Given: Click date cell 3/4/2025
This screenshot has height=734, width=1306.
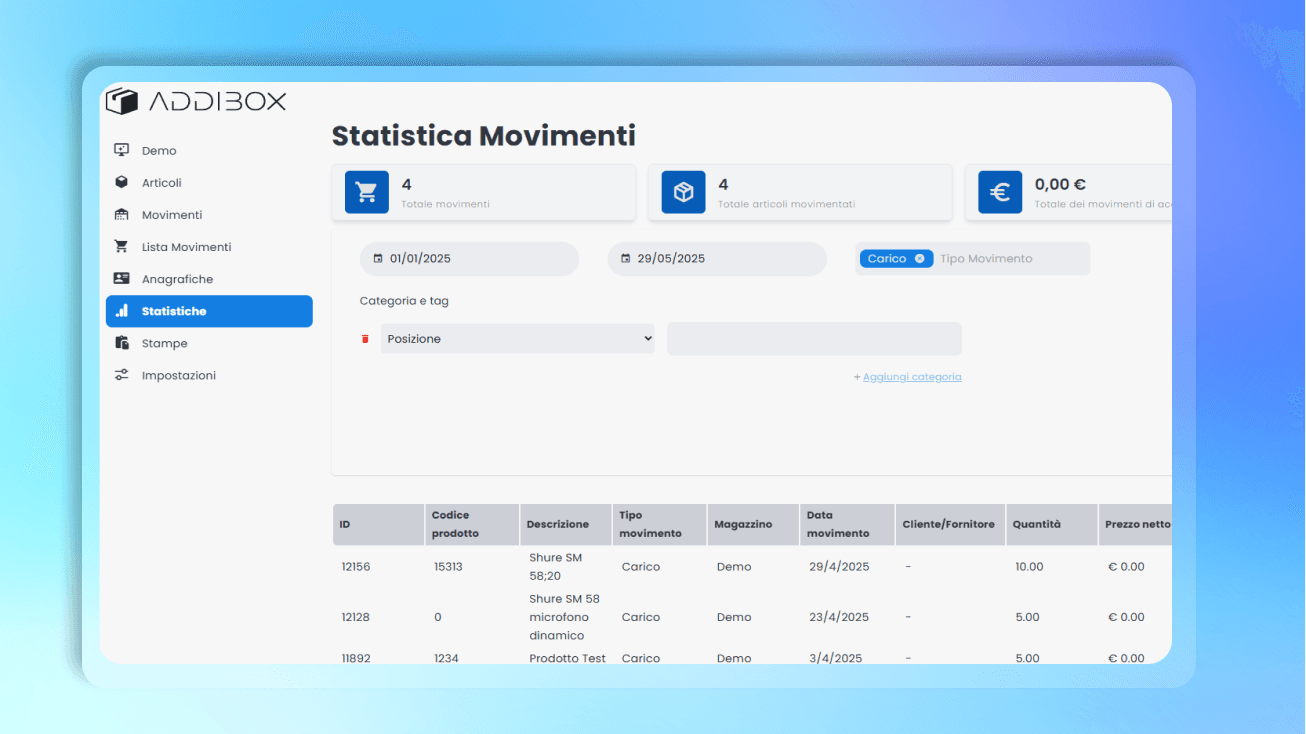Looking at the screenshot, I should (835, 658).
